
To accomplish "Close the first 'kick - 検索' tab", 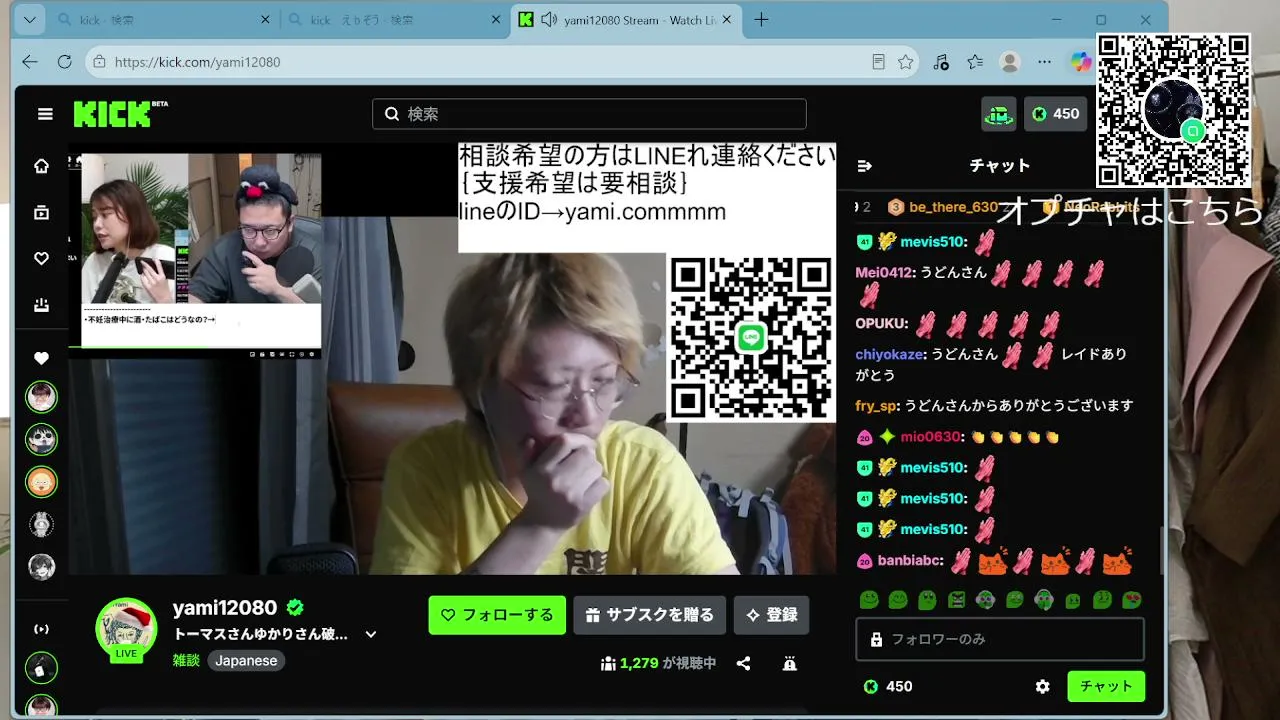I will point(265,20).
